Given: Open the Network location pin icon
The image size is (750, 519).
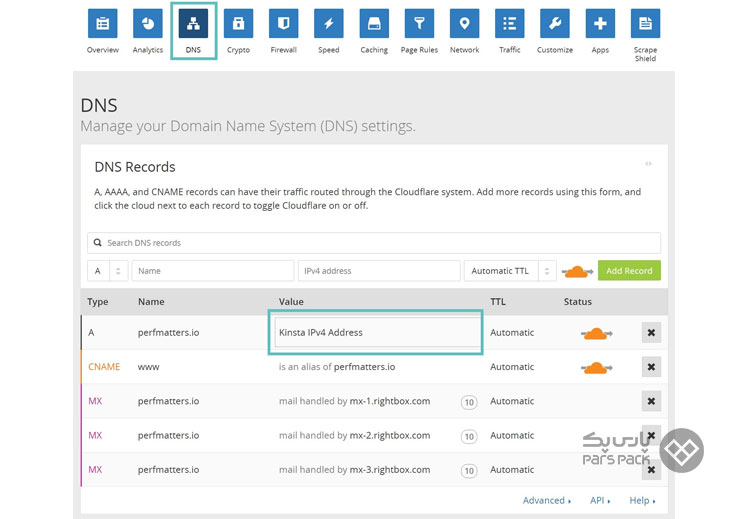Looking at the screenshot, I should point(464,23).
